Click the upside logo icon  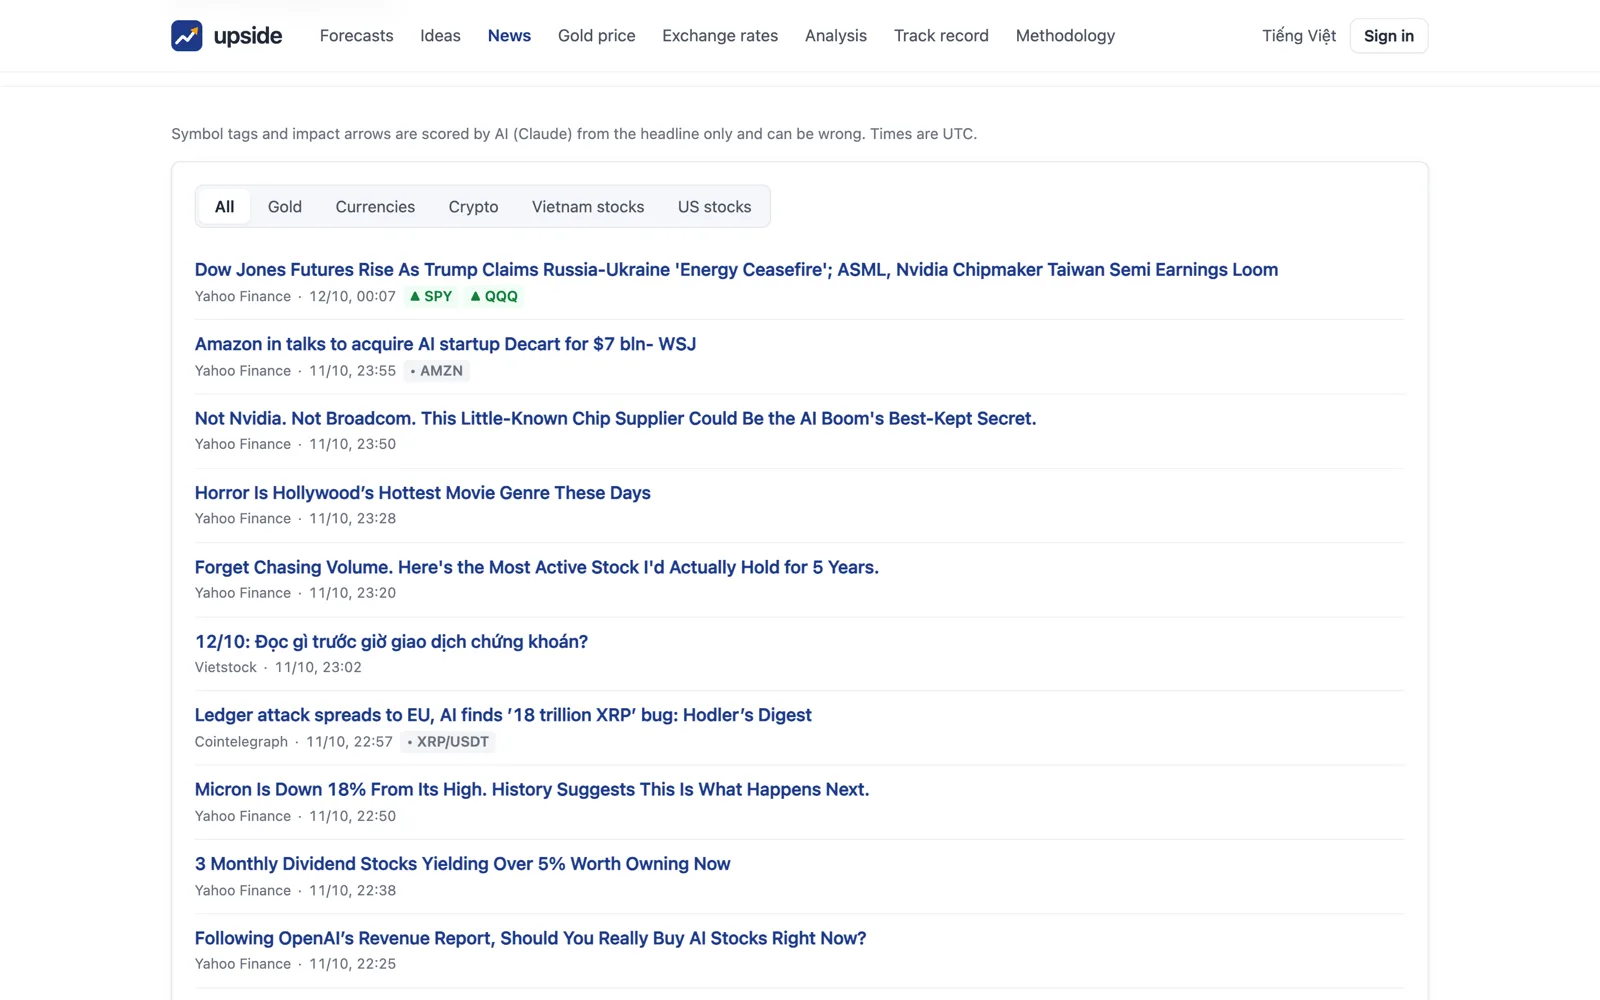point(187,36)
